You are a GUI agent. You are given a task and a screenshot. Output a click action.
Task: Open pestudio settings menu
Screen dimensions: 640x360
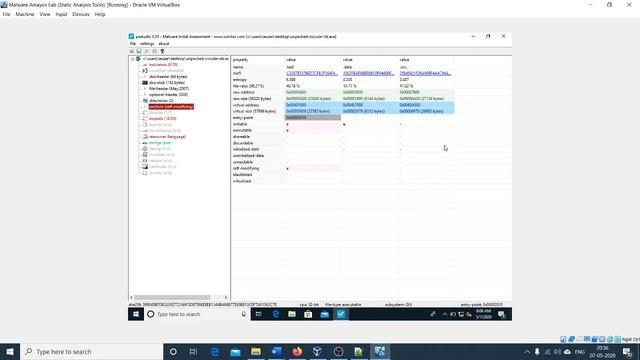point(147,44)
